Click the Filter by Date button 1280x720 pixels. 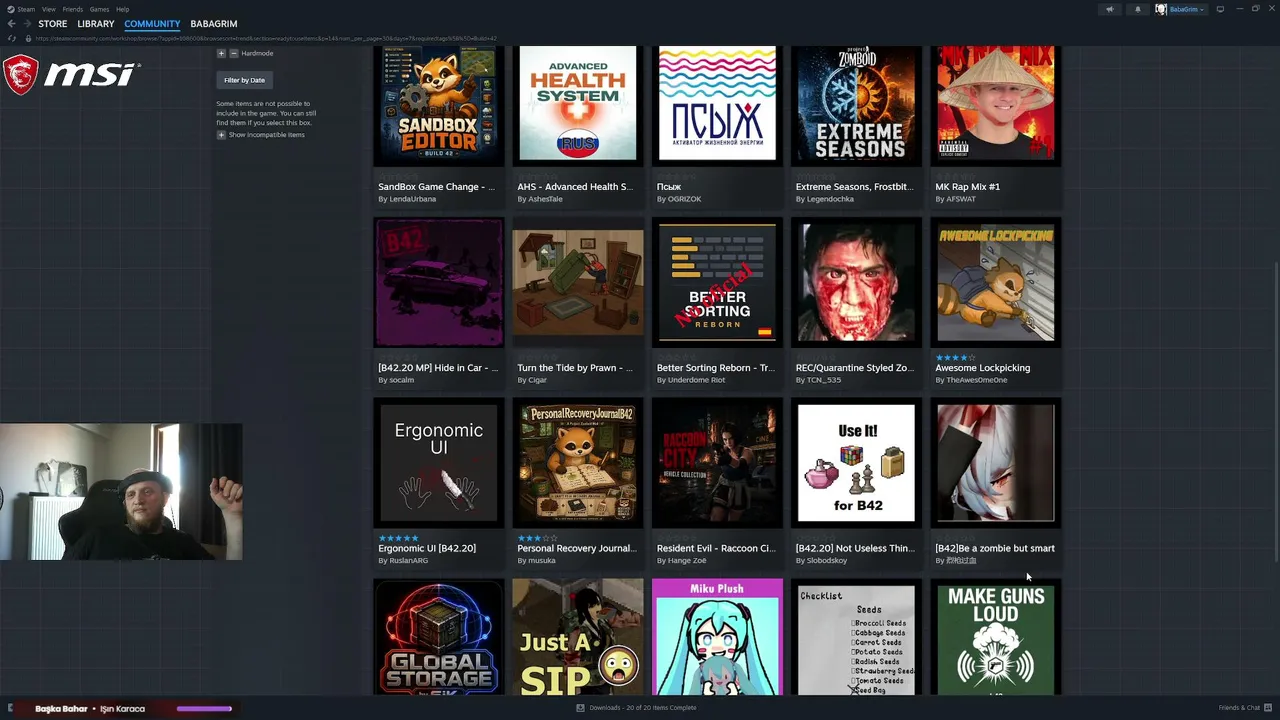click(244, 80)
